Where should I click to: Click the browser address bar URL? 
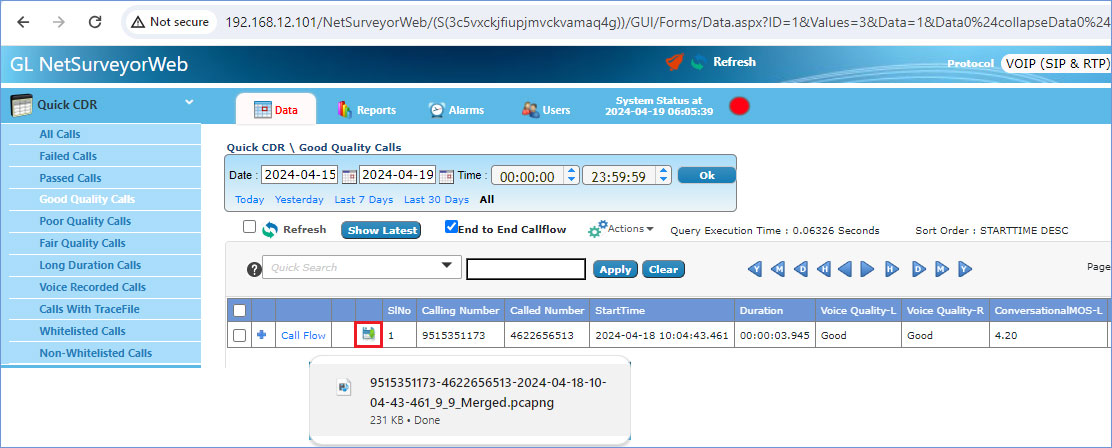pos(668,22)
